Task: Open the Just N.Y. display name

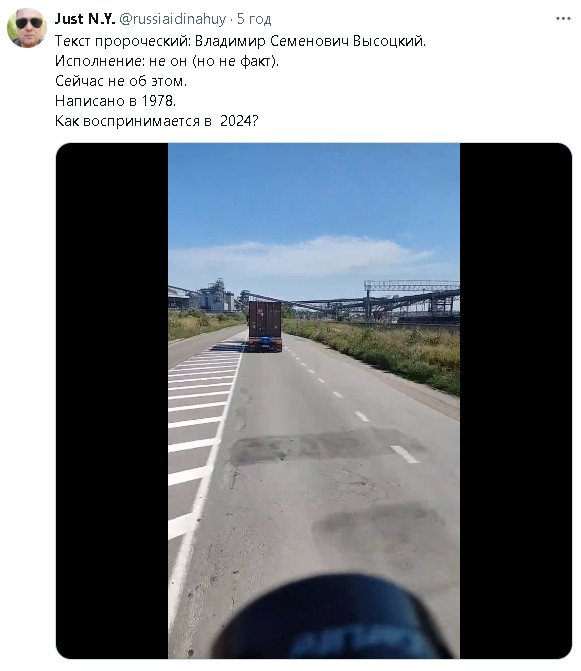Action: (85, 19)
